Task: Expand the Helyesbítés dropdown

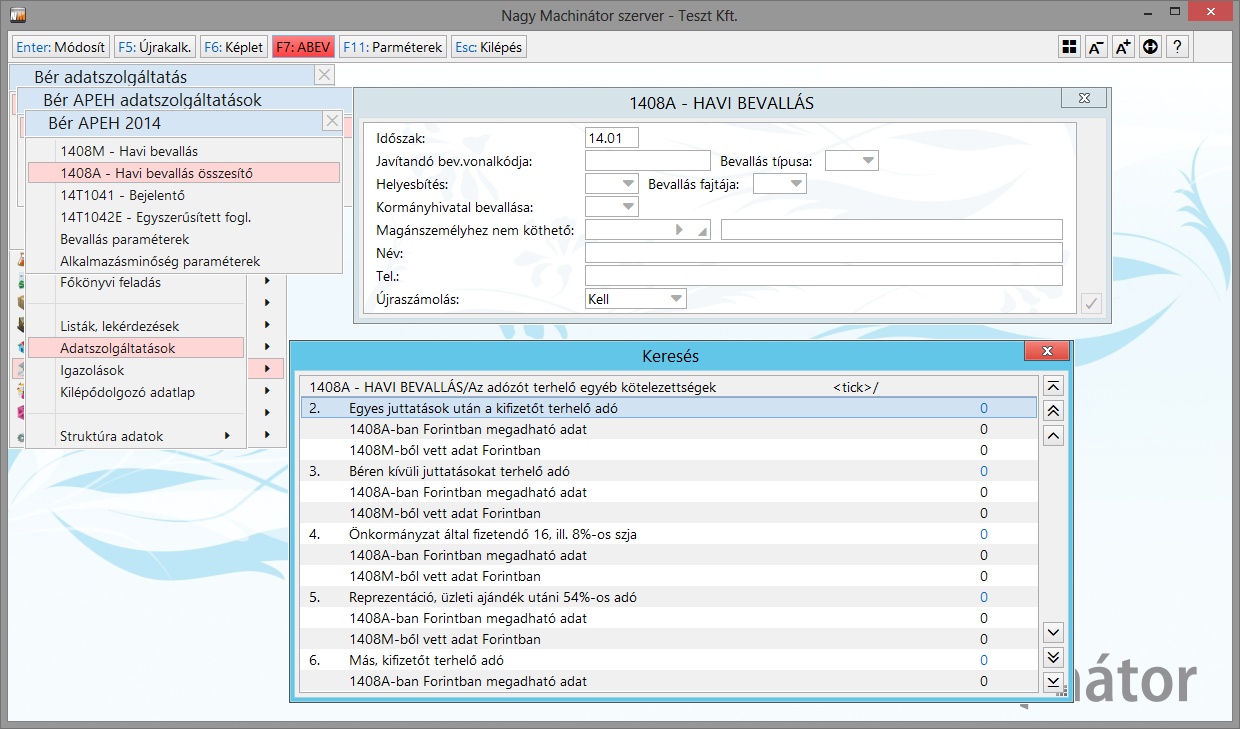Action: click(611, 184)
